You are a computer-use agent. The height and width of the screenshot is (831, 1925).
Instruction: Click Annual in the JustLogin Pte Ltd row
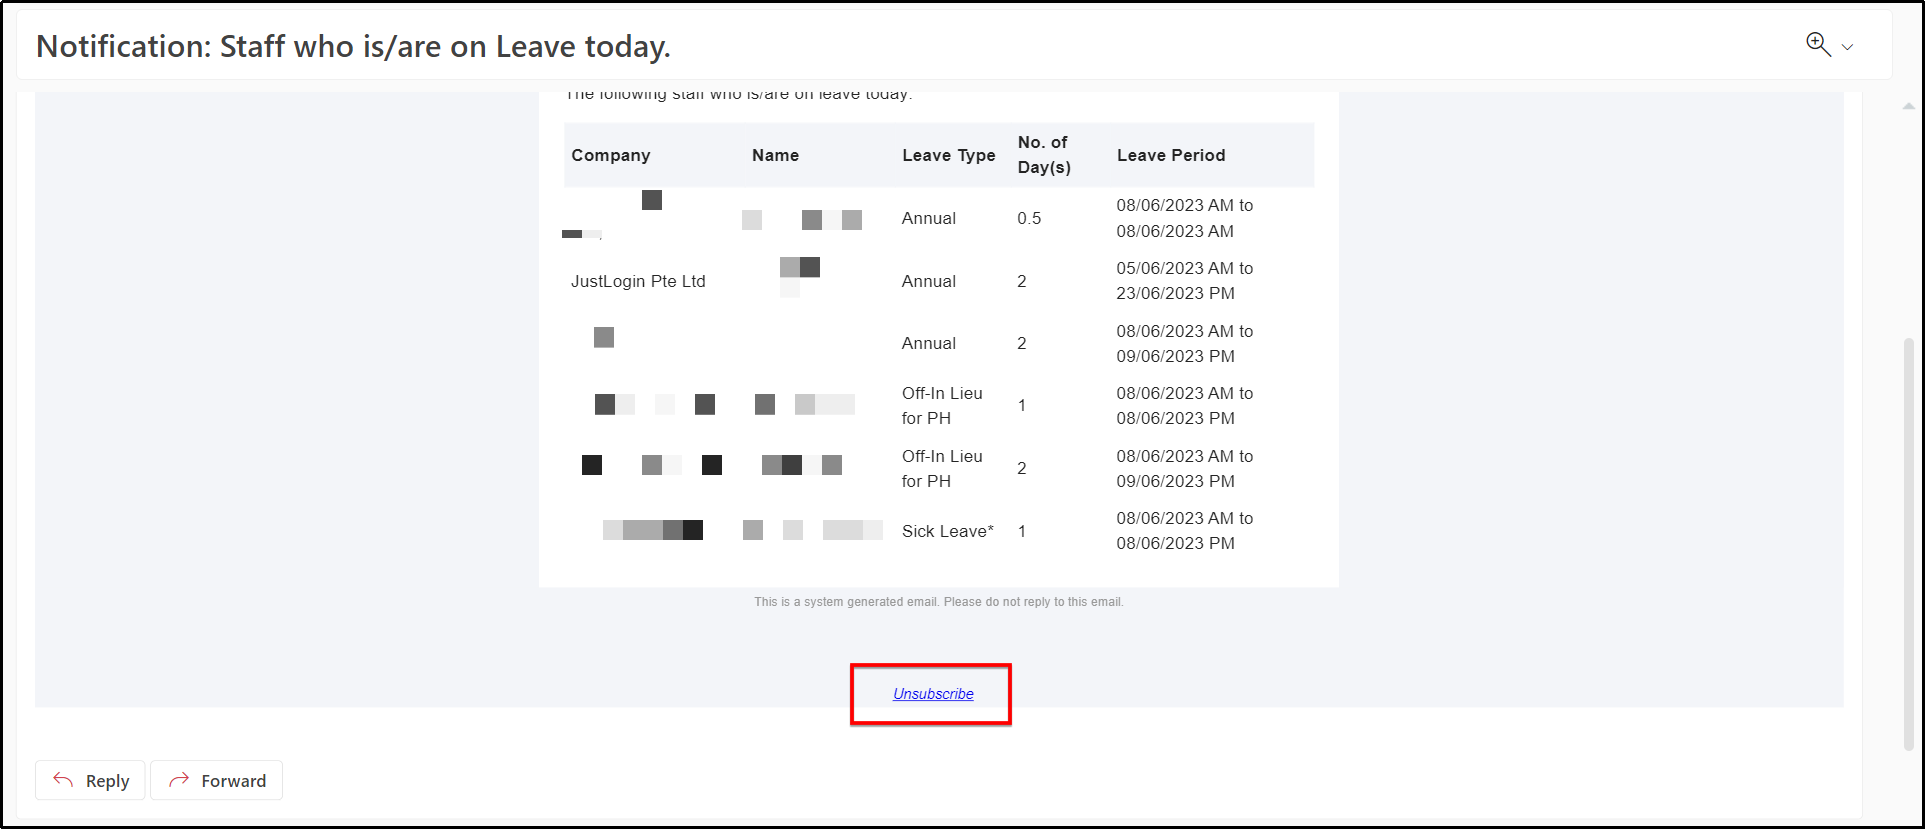click(x=929, y=281)
